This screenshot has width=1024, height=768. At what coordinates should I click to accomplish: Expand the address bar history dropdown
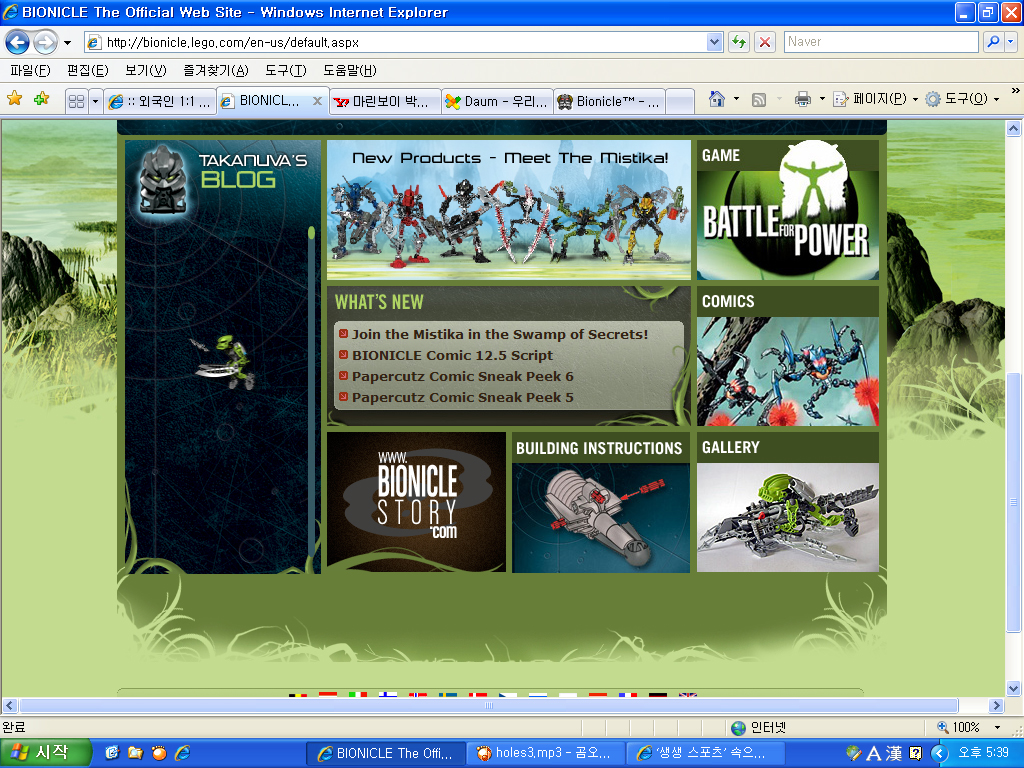coord(714,42)
